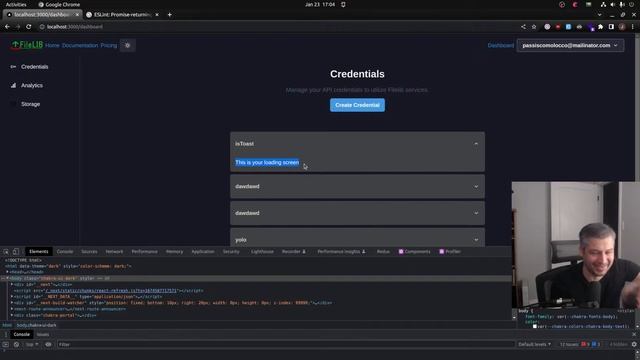The width and height of the screenshot is (640, 360).
Task: Expand the second dawdawd accordion
Action: tap(357, 213)
